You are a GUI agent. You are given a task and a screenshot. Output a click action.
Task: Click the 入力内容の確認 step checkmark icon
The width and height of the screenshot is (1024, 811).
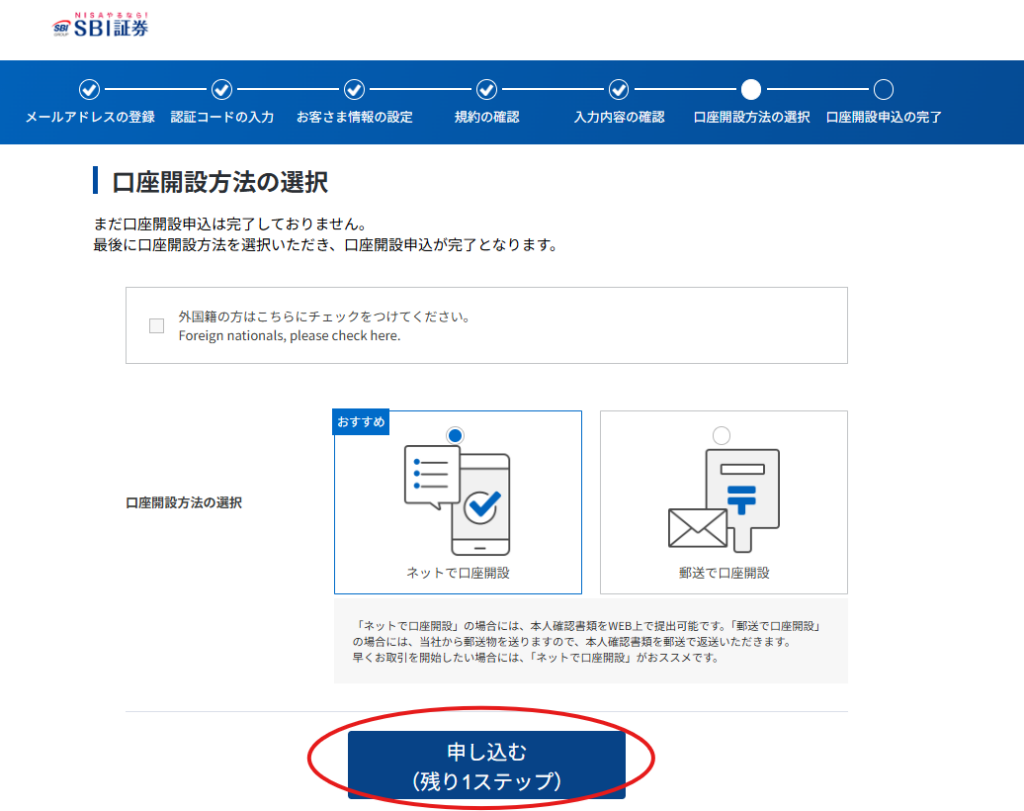click(619, 90)
